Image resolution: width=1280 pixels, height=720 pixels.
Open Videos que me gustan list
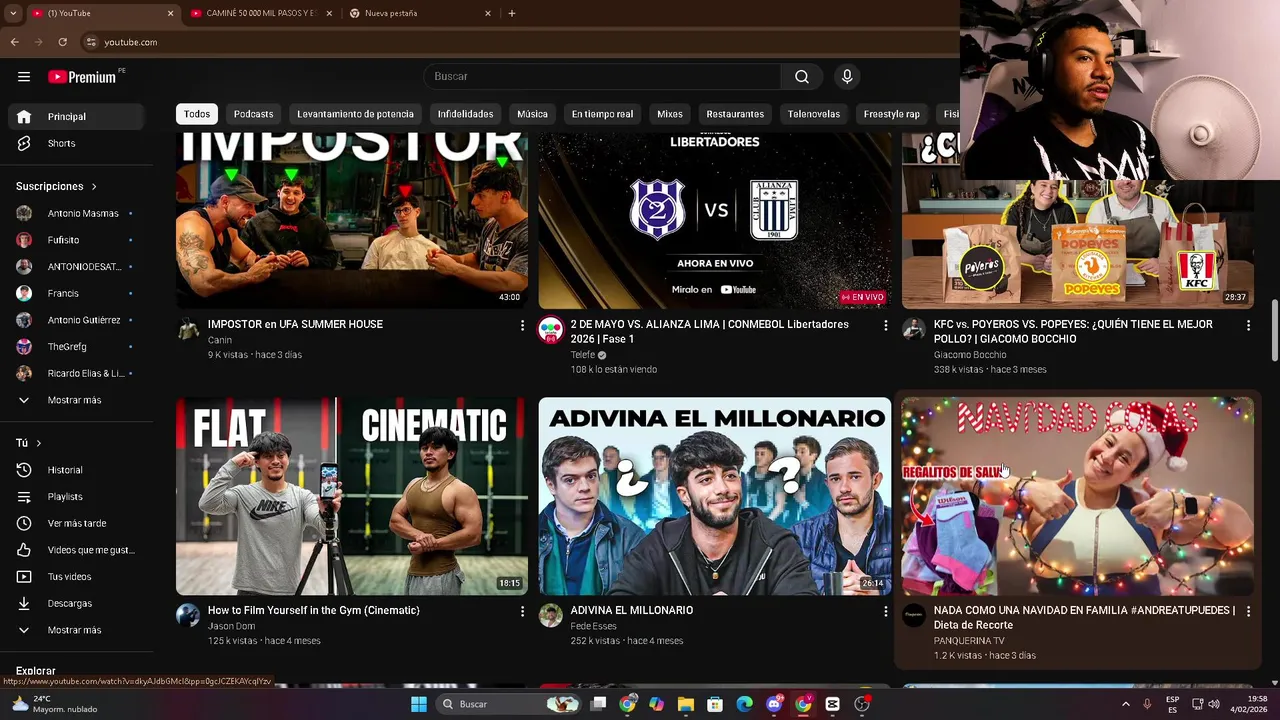76,550
